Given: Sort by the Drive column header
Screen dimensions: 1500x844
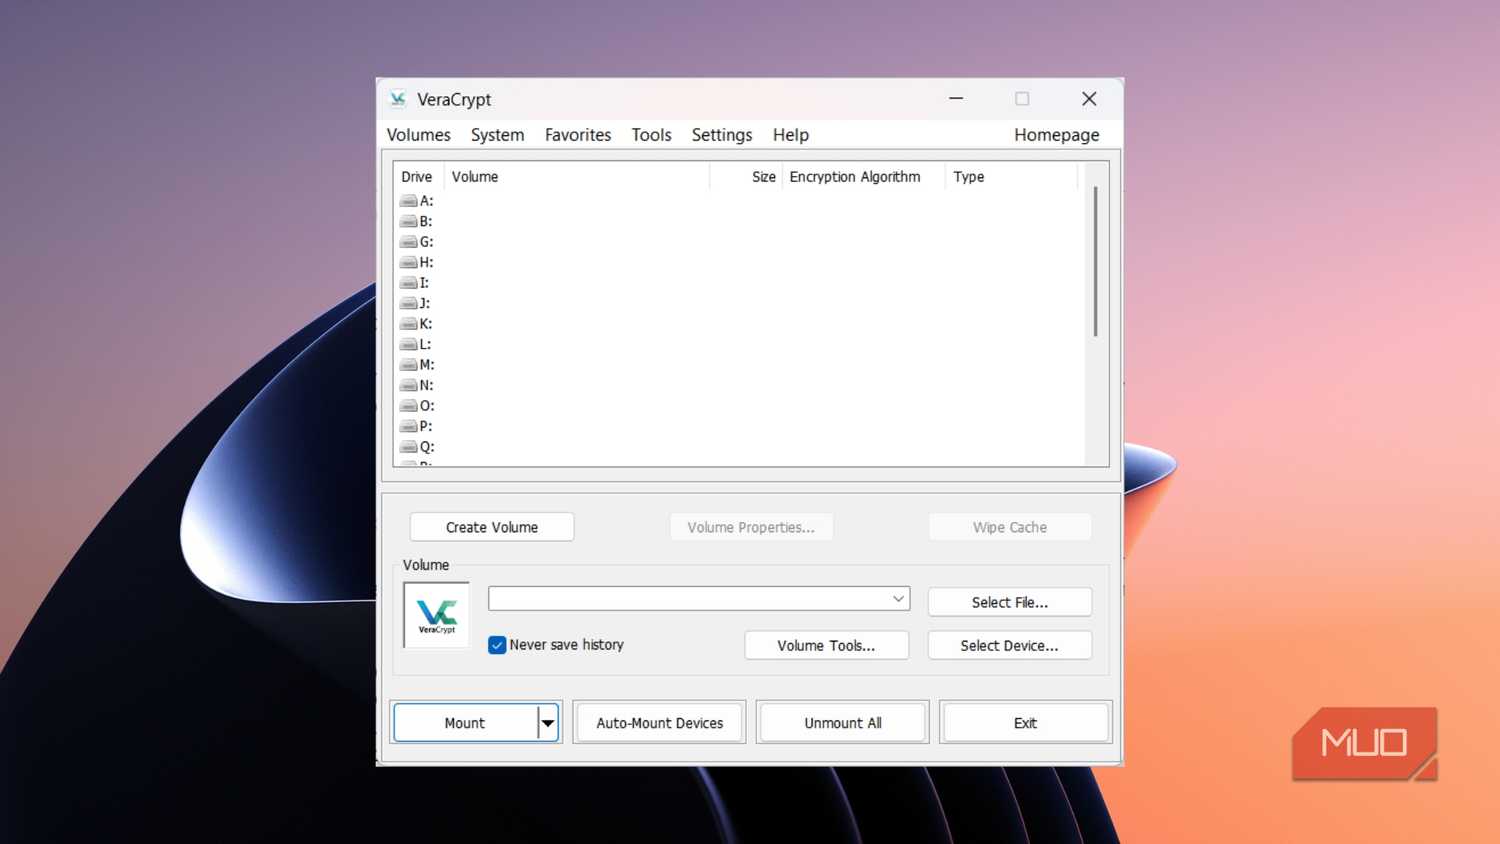Looking at the screenshot, I should coord(418,177).
